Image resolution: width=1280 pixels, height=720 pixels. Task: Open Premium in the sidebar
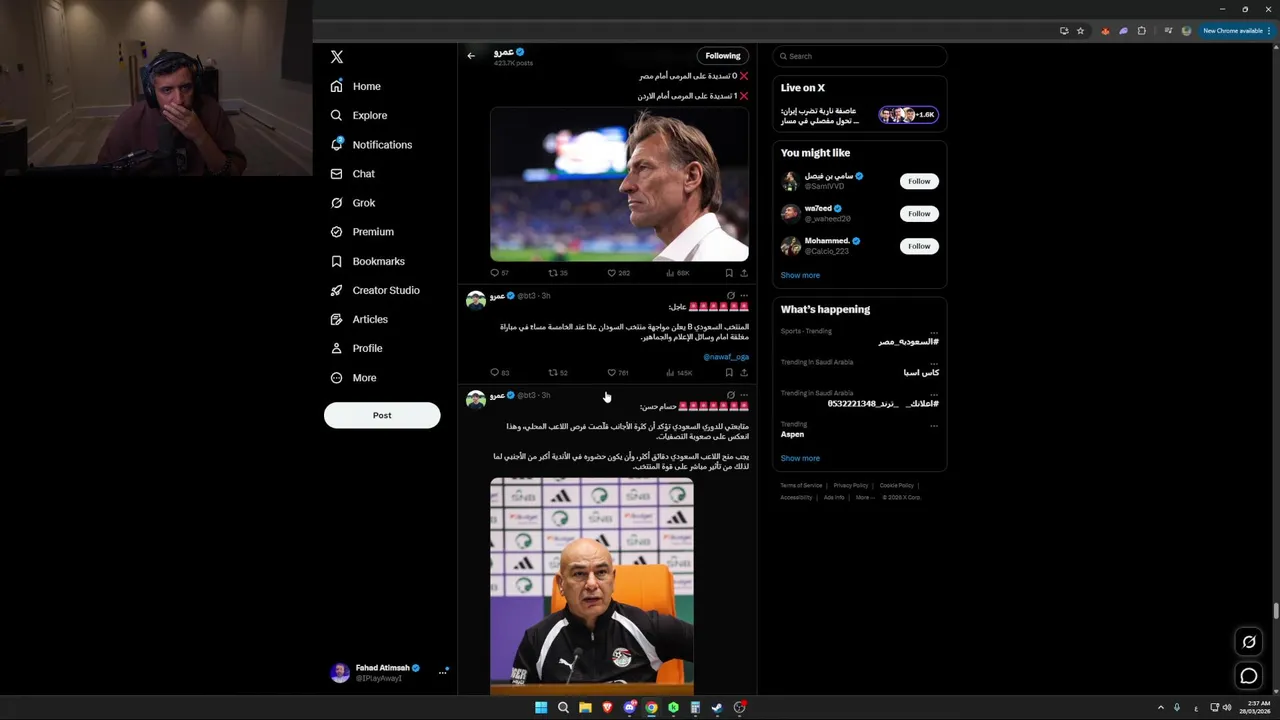click(362, 232)
